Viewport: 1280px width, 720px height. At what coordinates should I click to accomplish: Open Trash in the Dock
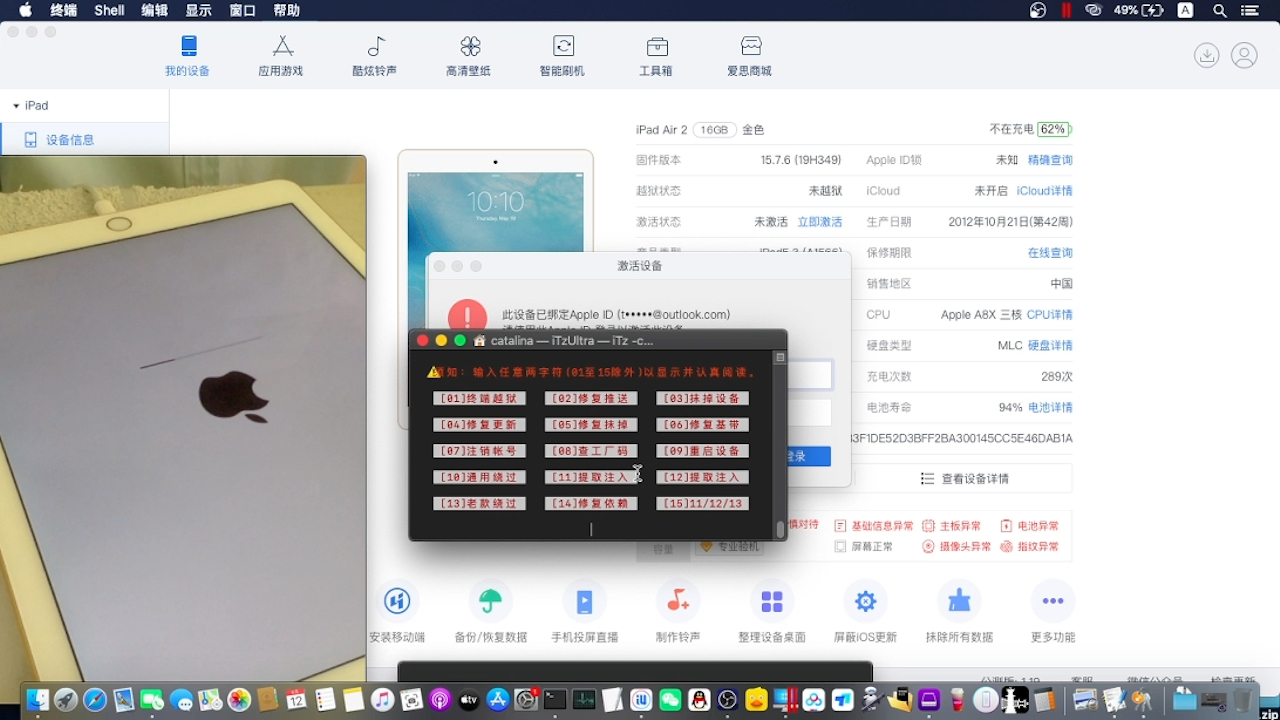pos(1243,699)
